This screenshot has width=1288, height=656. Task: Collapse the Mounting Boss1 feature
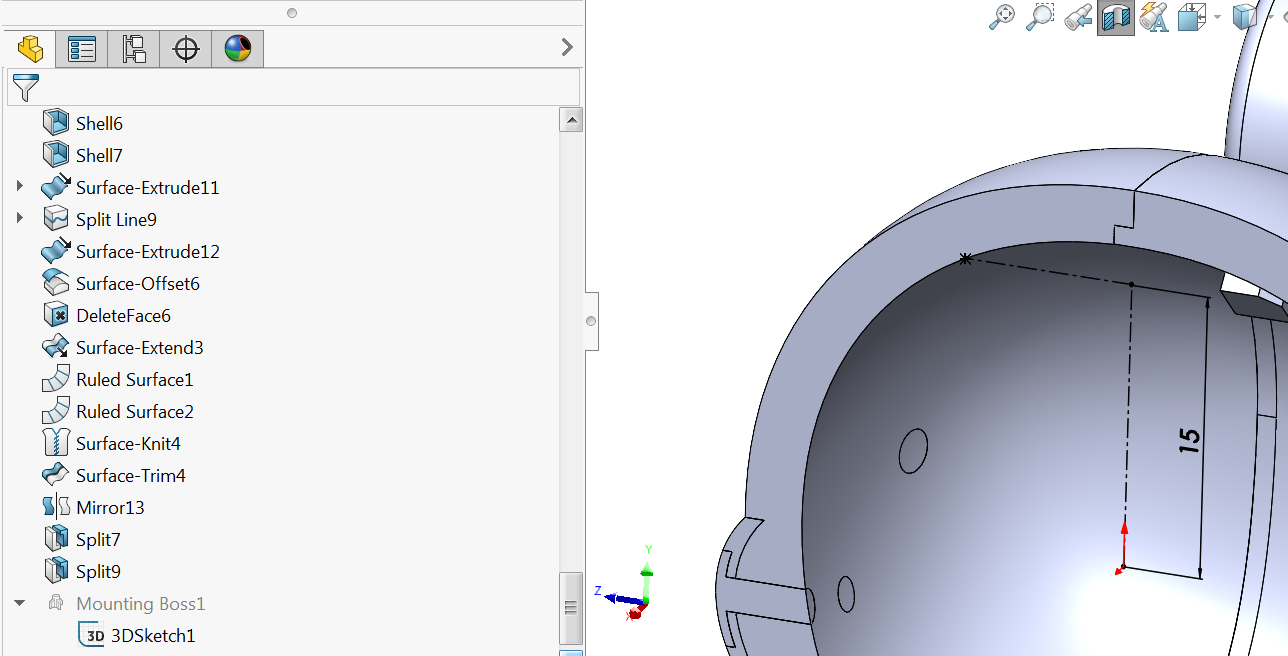click(x=20, y=602)
